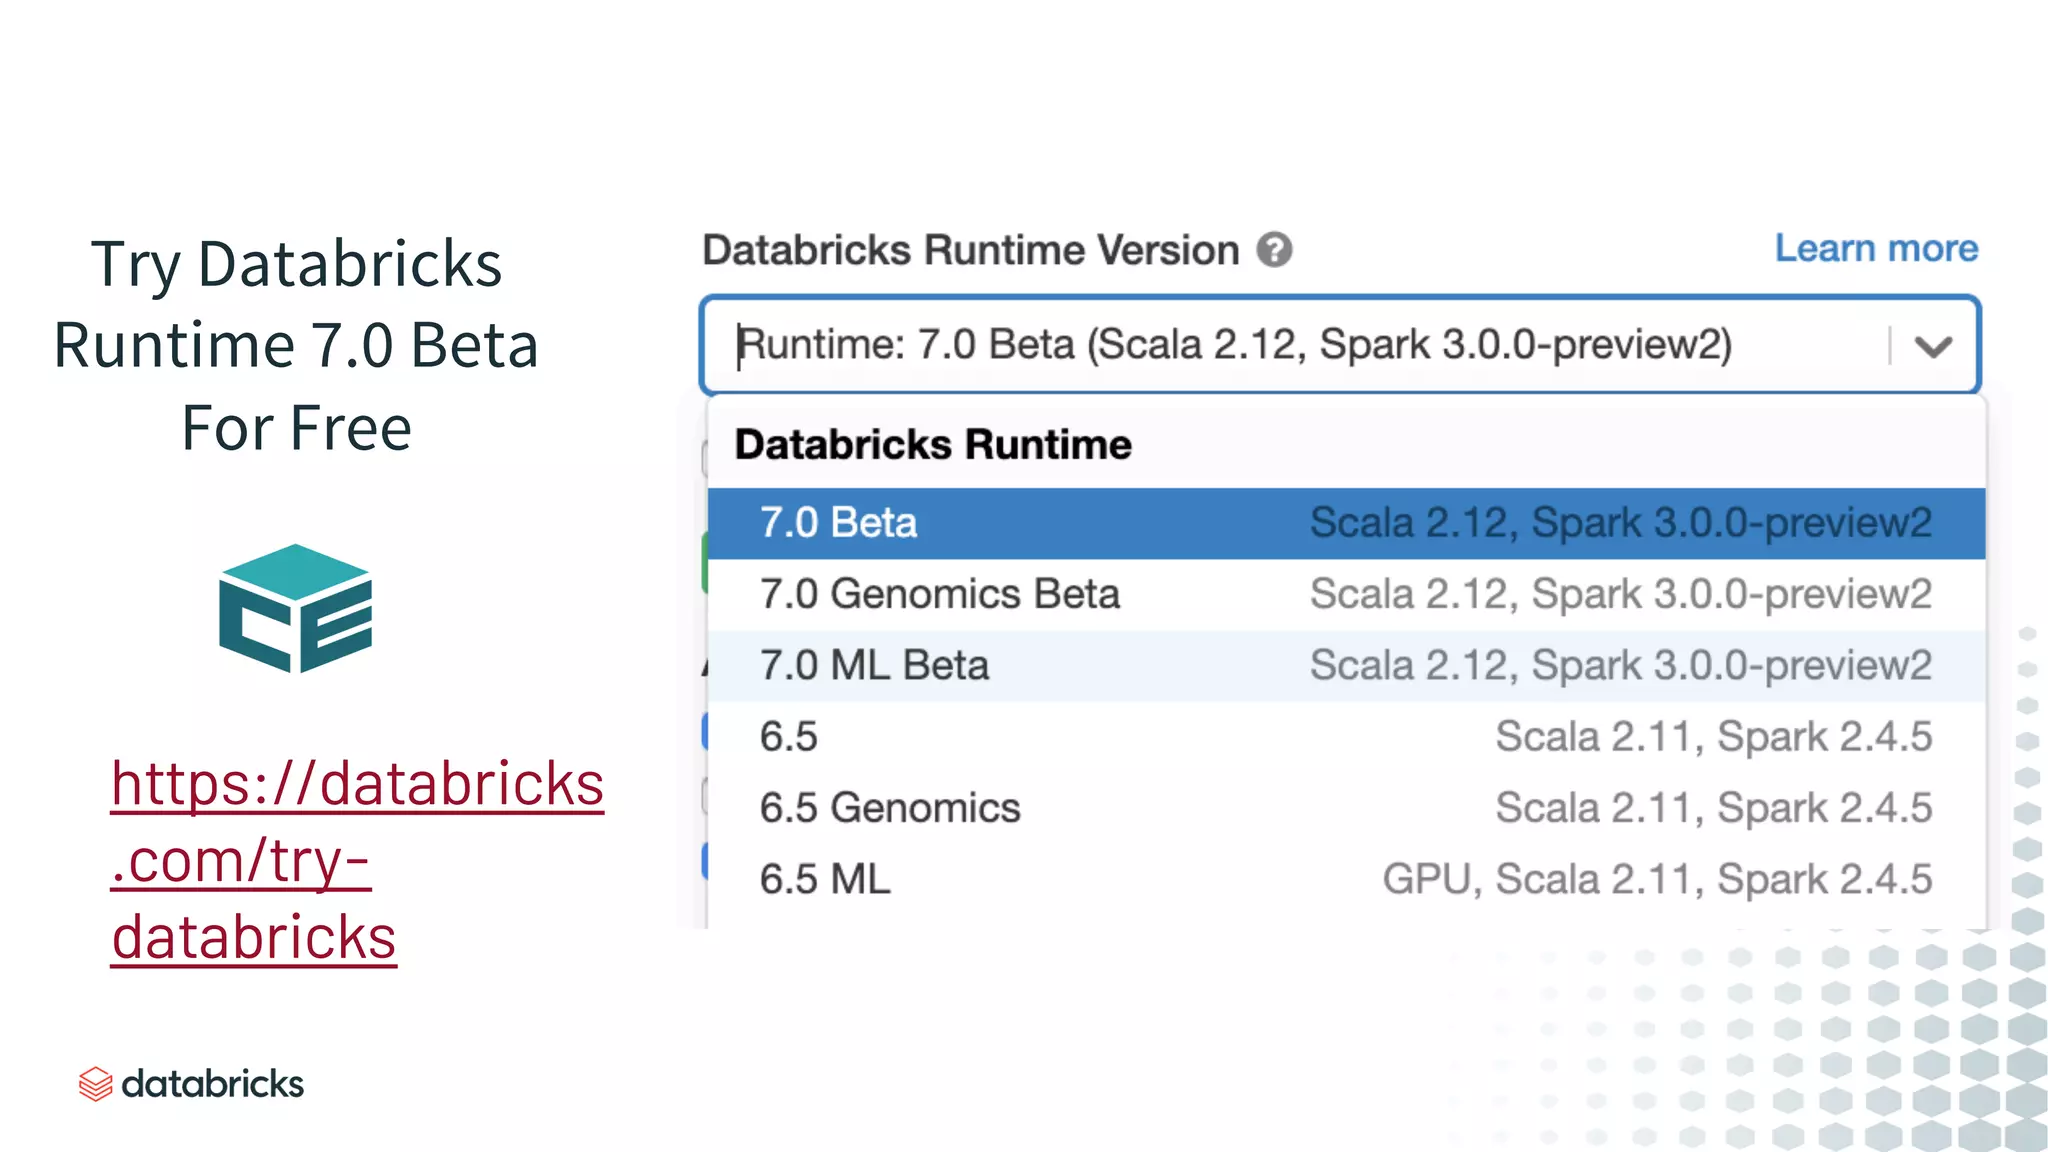2048x1152 pixels.
Task: Click the Runtime 7.0 Beta input field
Action: 1340,345
